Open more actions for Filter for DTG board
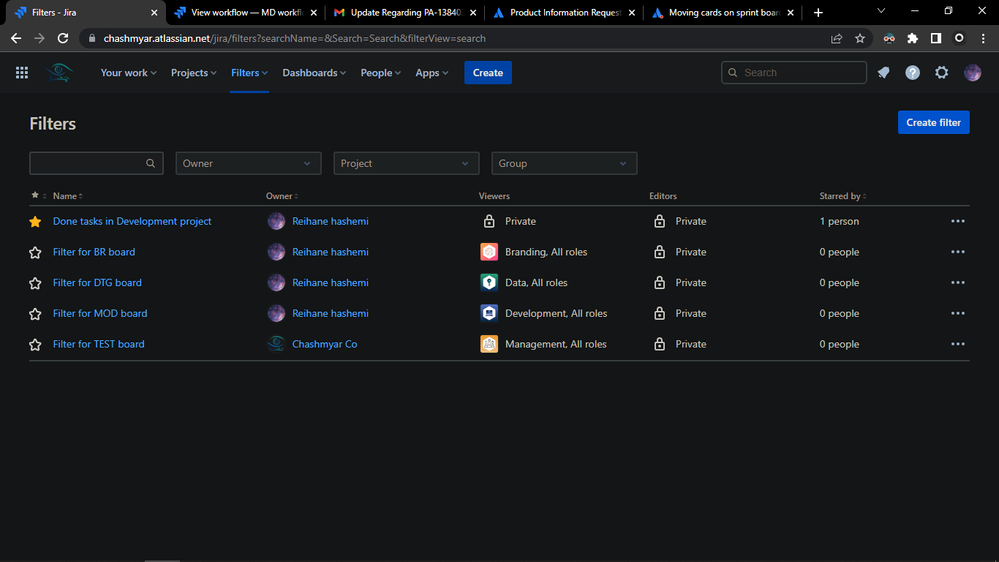Viewport: 999px width, 562px height. click(x=958, y=282)
